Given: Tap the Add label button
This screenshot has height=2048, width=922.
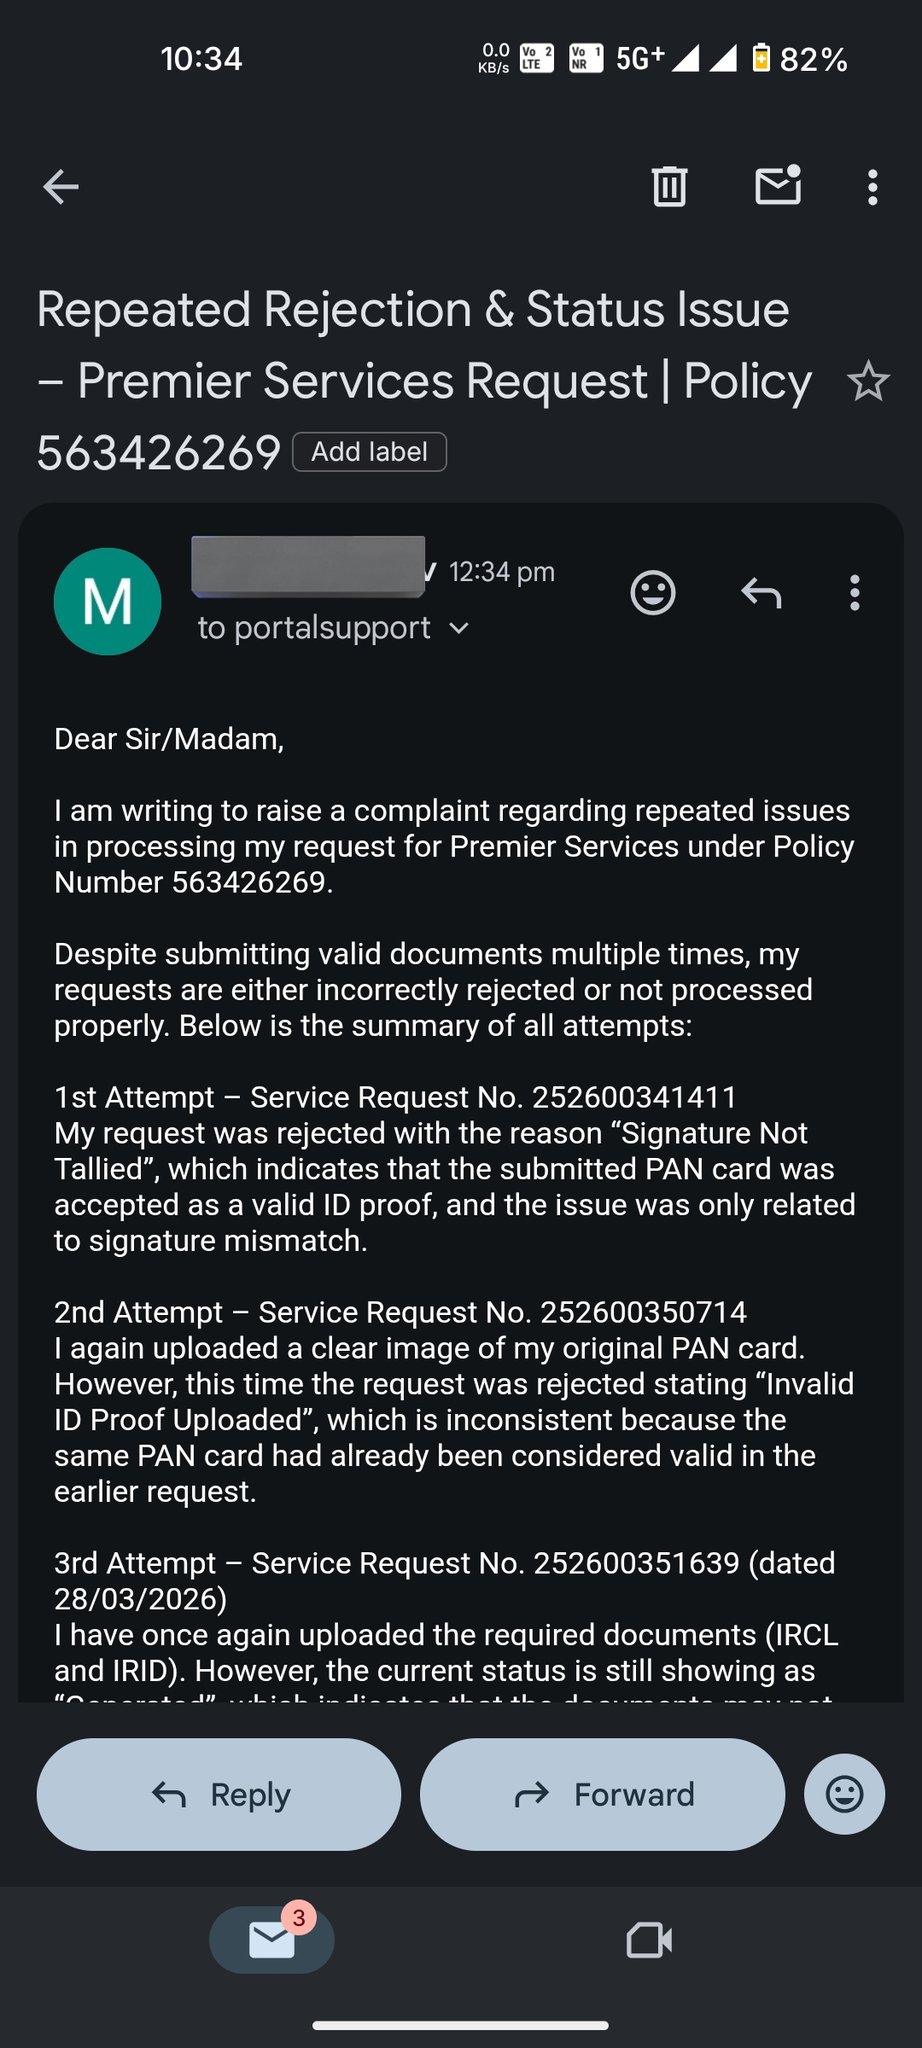Looking at the screenshot, I should 369,452.
